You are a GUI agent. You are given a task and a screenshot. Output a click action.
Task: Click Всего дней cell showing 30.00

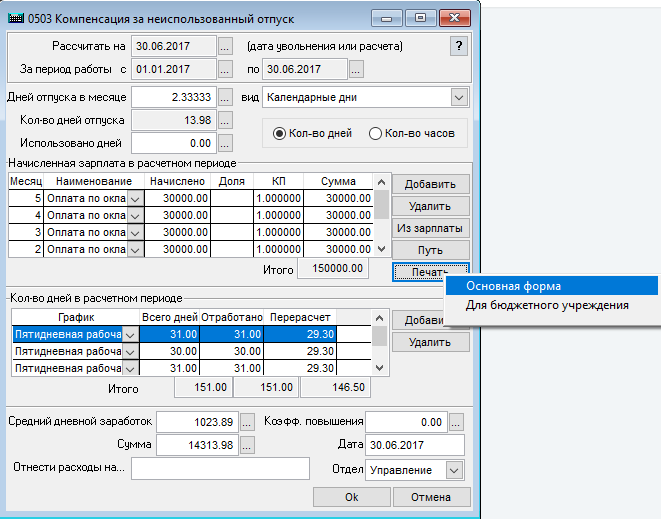tap(169, 352)
